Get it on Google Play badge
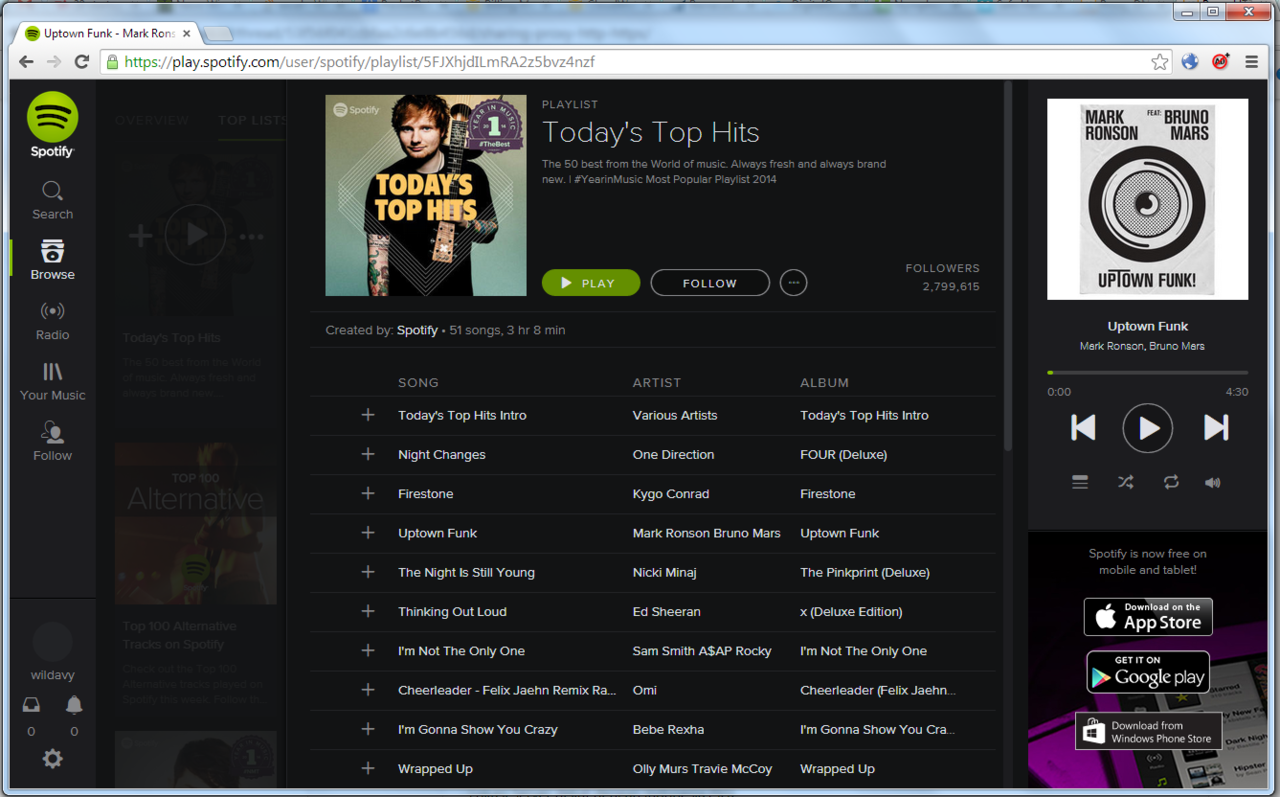The height and width of the screenshot is (797, 1280). click(1148, 672)
